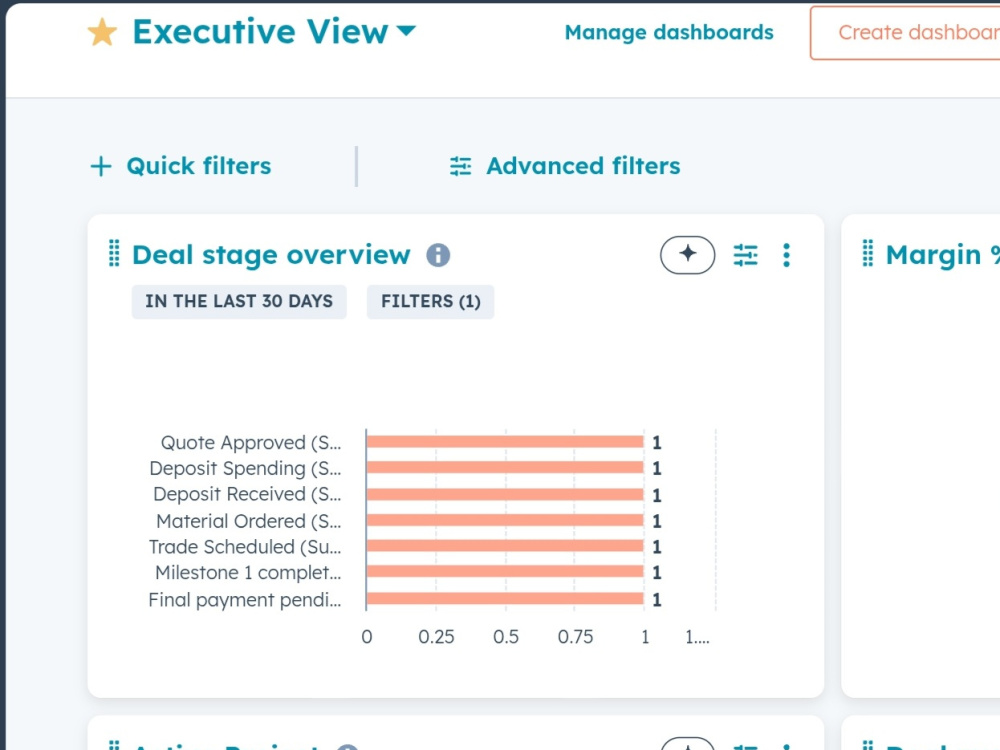Screen dimensions: 1000x750
Task: Select the Deposit Received bar
Action: click(x=505, y=494)
